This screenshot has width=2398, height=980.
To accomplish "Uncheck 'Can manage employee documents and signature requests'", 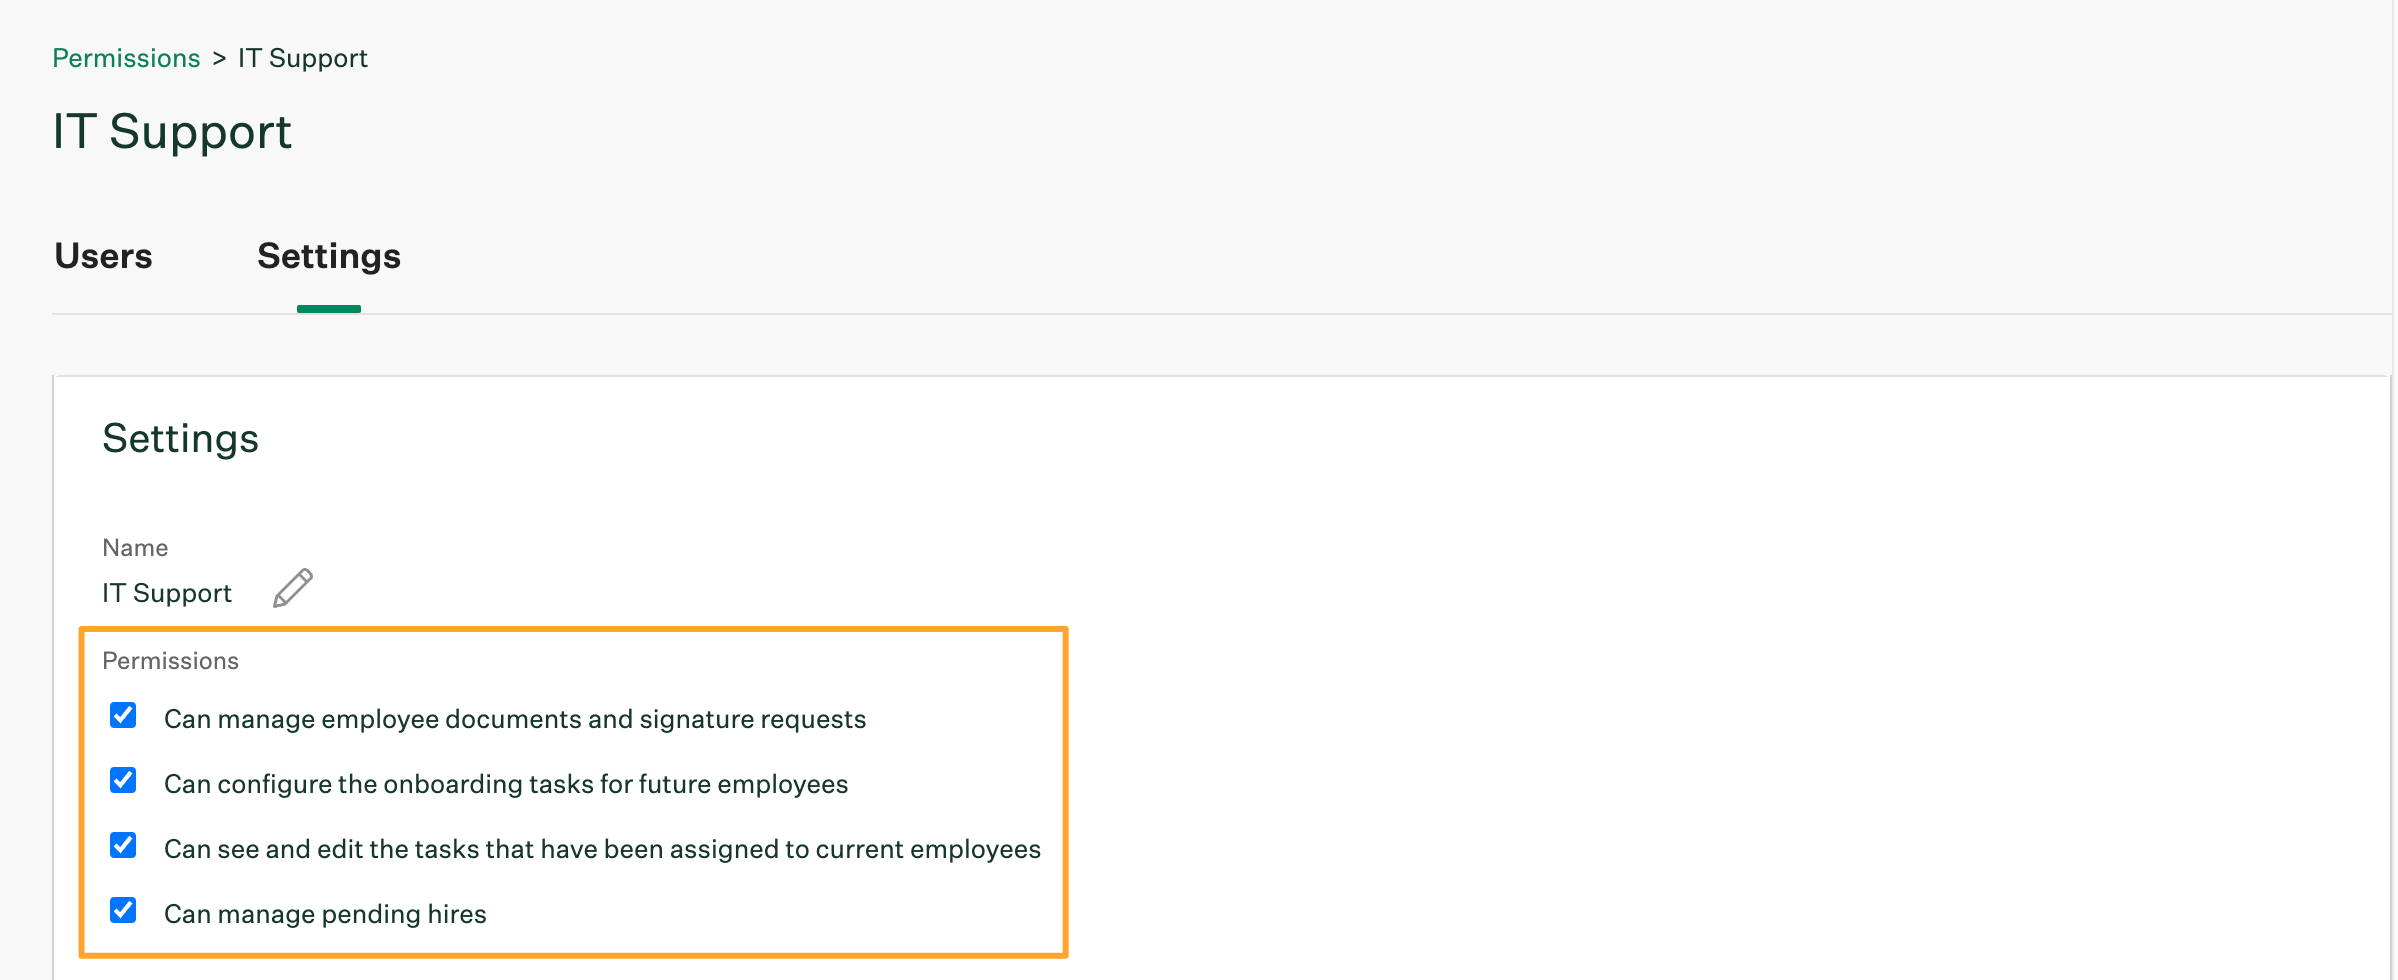I will (x=122, y=714).
